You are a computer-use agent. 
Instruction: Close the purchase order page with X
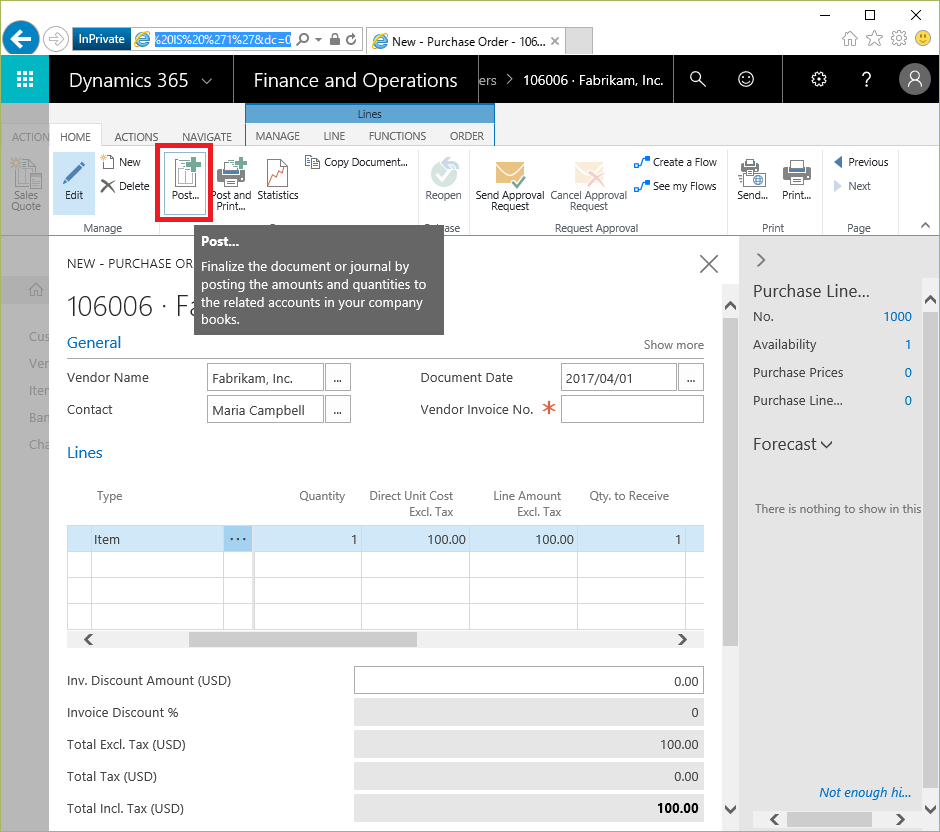point(709,264)
